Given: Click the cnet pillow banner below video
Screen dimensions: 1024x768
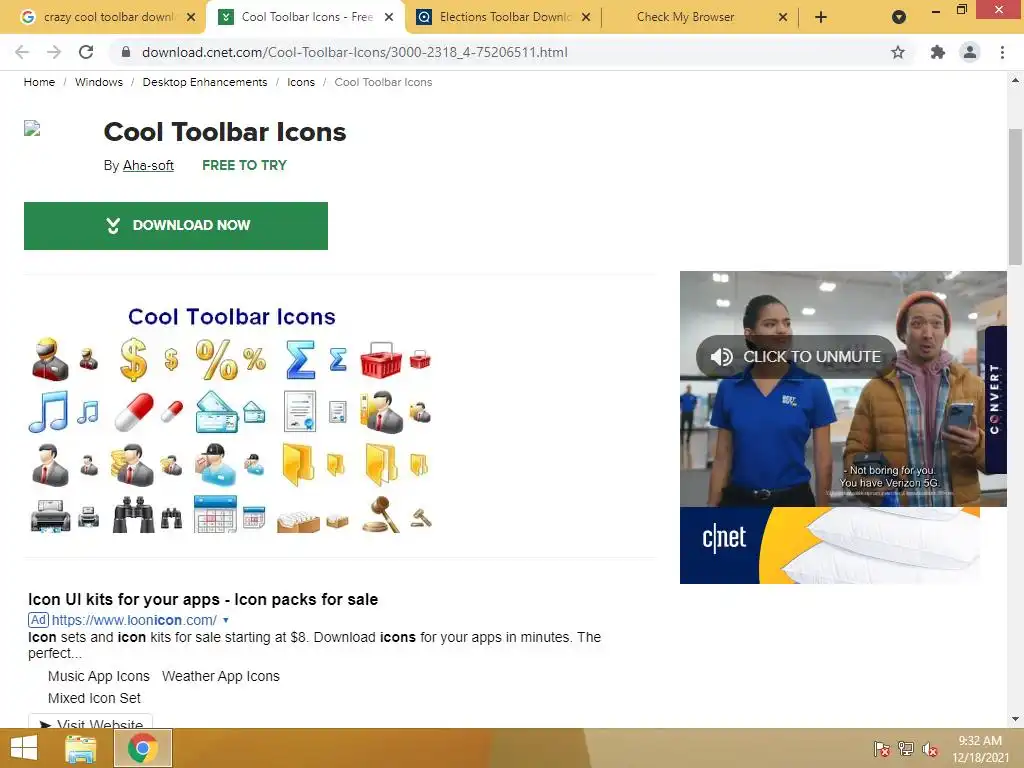Looking at the screenshot, I should pyautogui.click(x=830, y=545).
